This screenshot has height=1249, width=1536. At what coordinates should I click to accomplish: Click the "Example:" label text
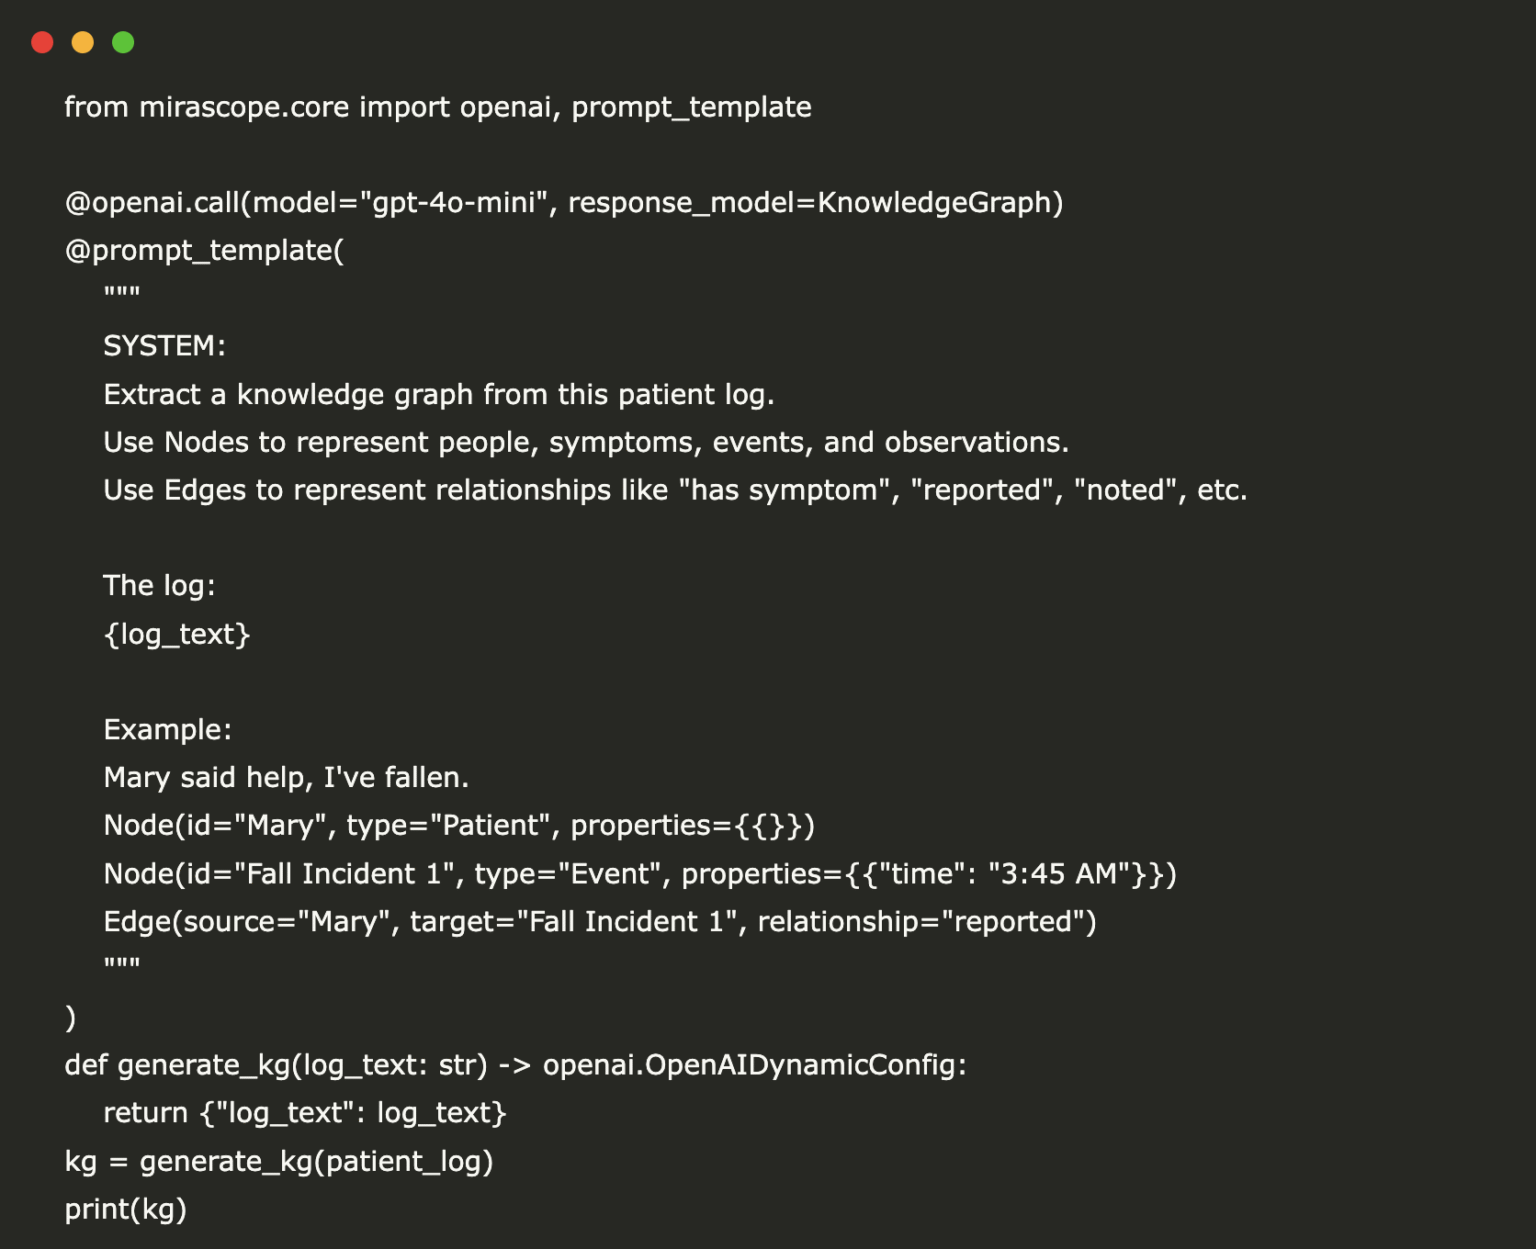click(x=167, y=730)
